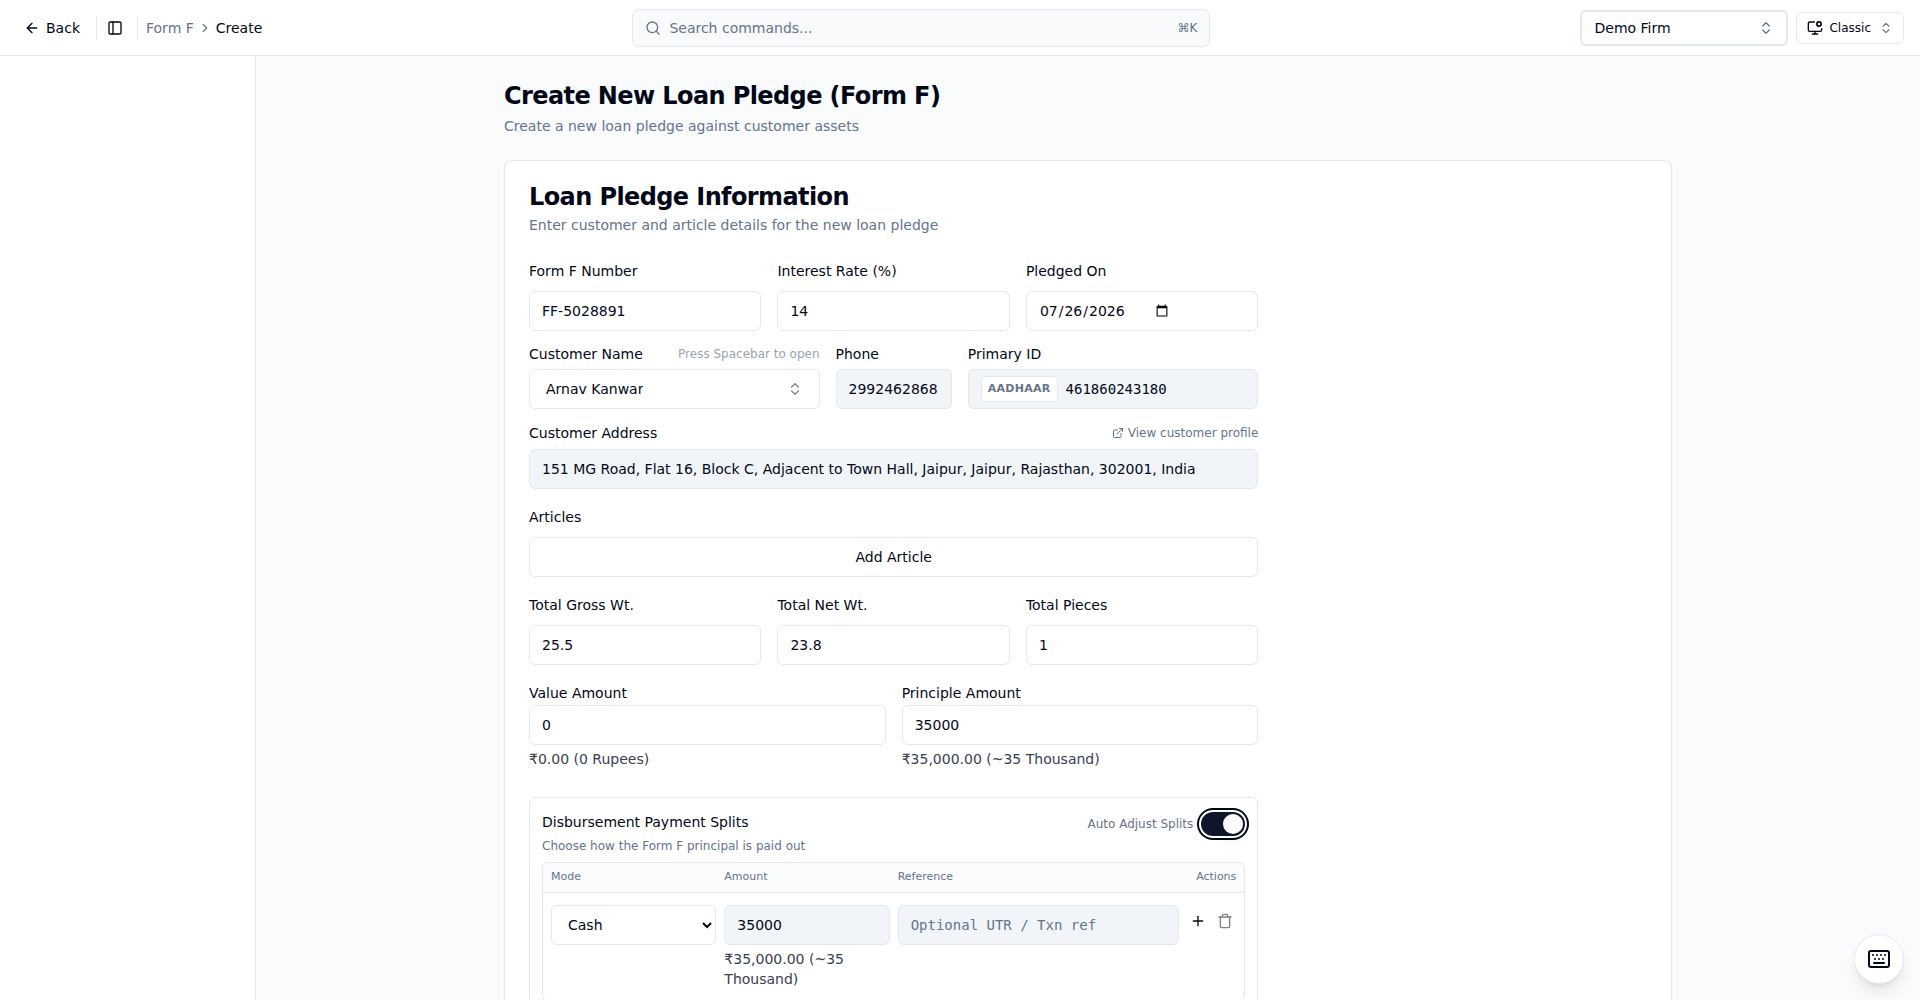Click the search magnifier icon

point(653,28)
